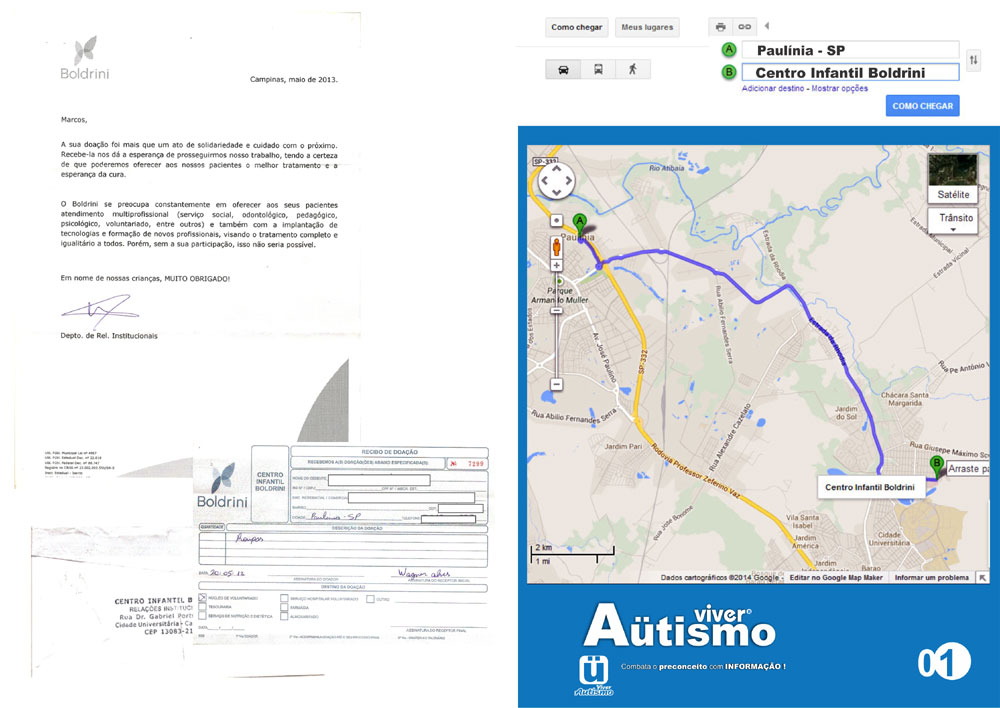Click the print icon above the directions
The width and height of the screenshot is (1000, 708).
pos(720,27)
